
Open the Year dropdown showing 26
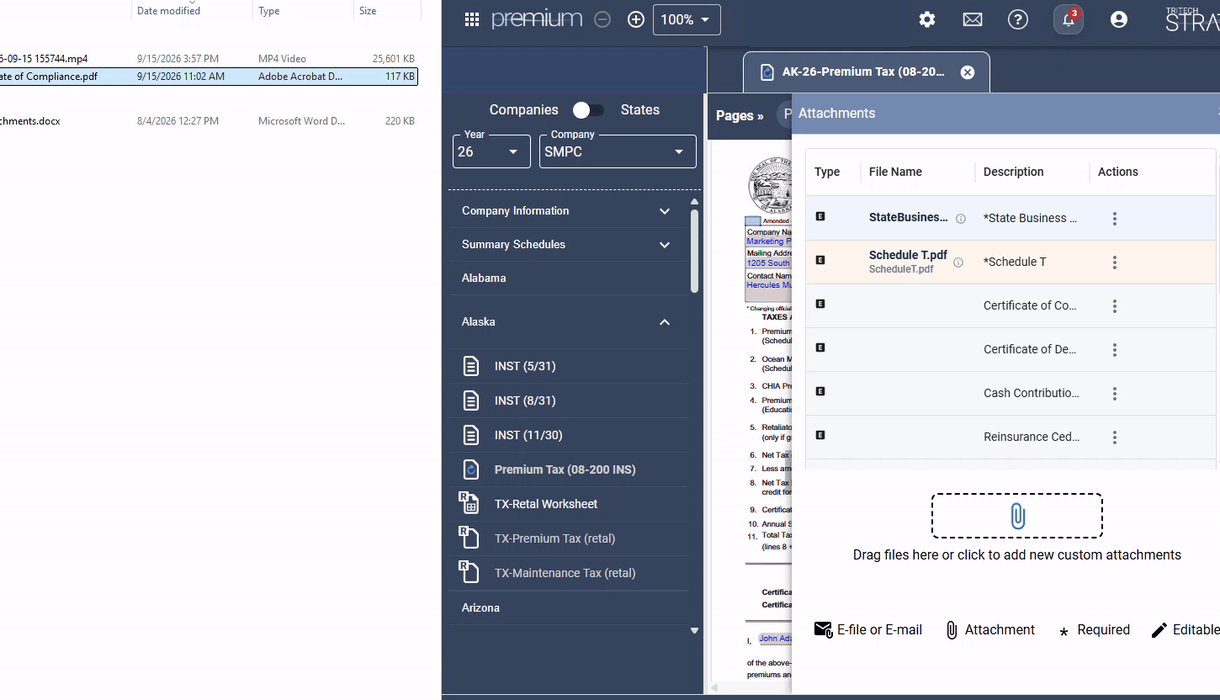tap(491, 151)
